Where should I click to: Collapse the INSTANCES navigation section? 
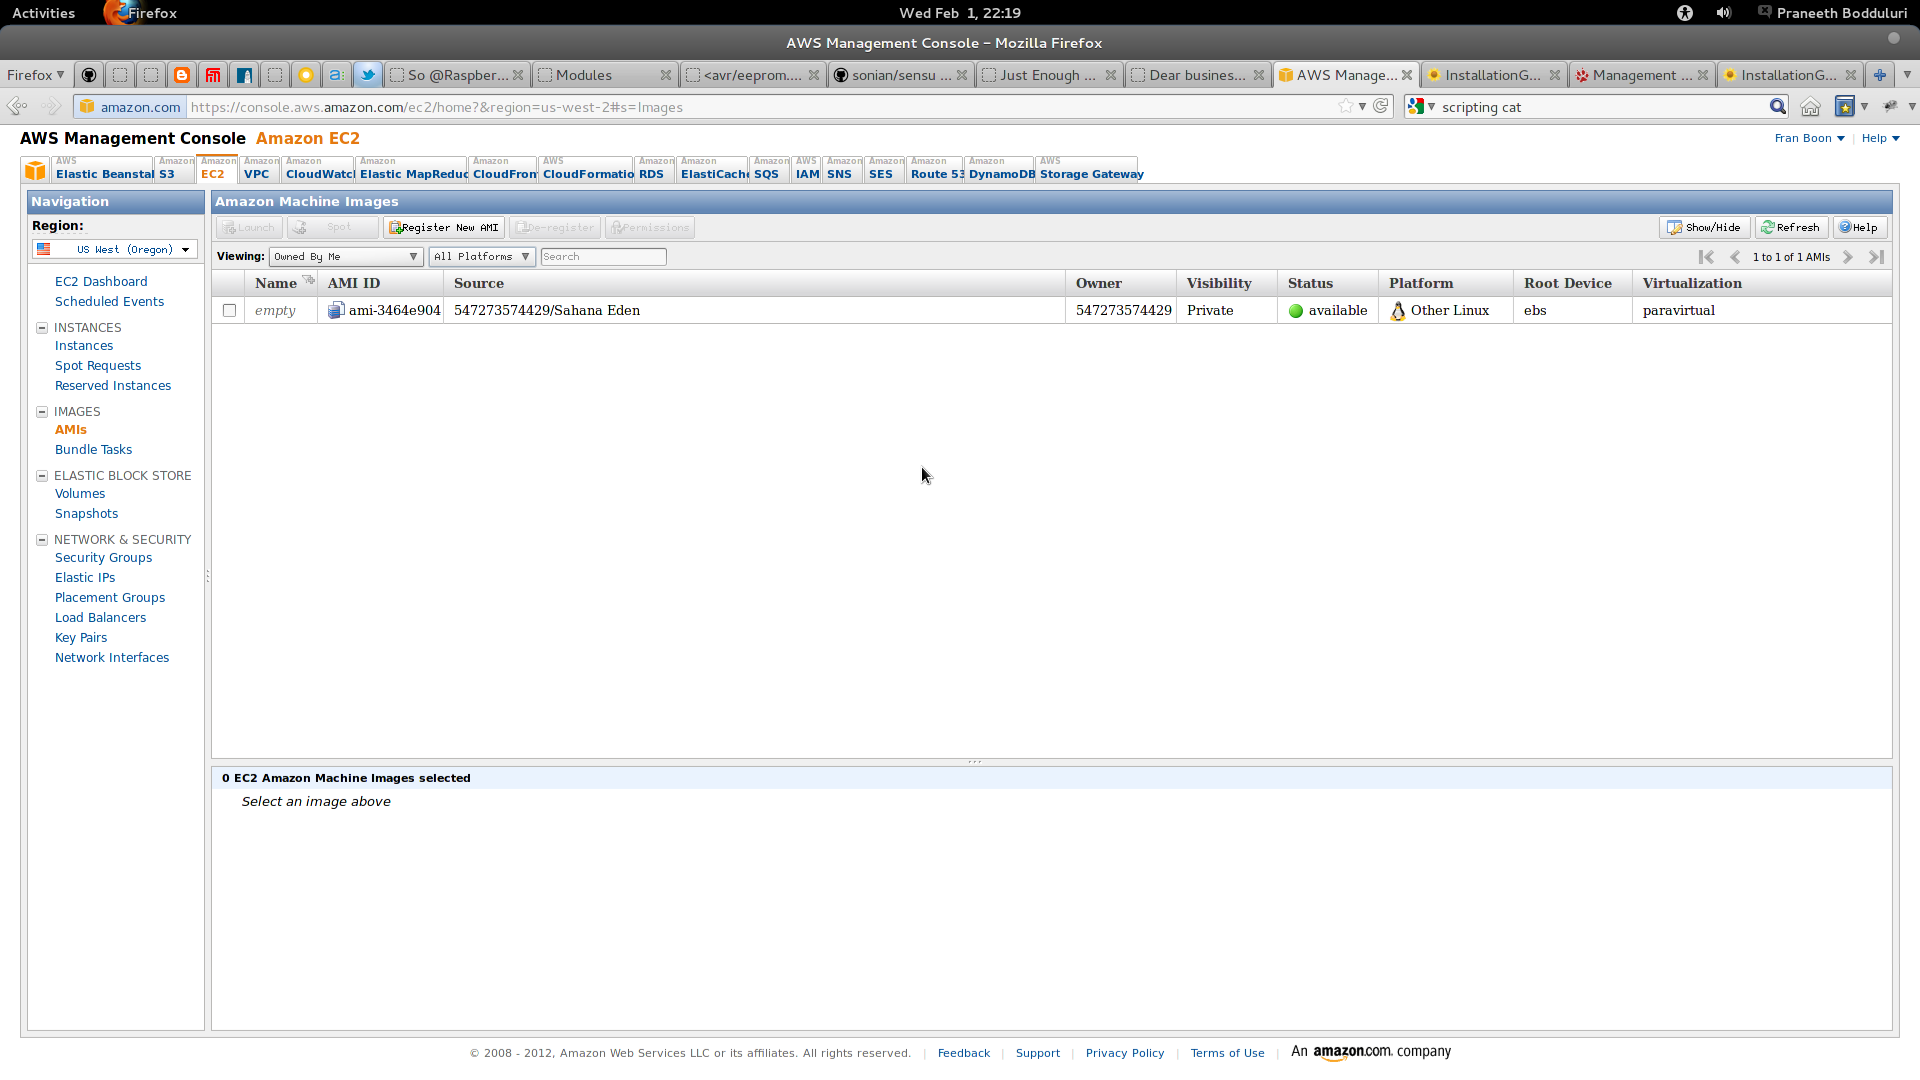(x=42, y=328)
